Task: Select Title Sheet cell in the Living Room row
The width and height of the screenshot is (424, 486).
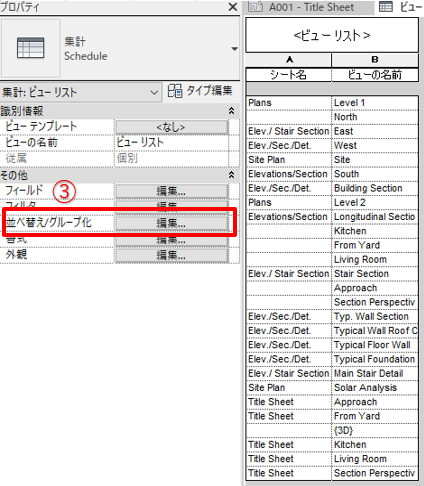Action: [x=289, y=459]
